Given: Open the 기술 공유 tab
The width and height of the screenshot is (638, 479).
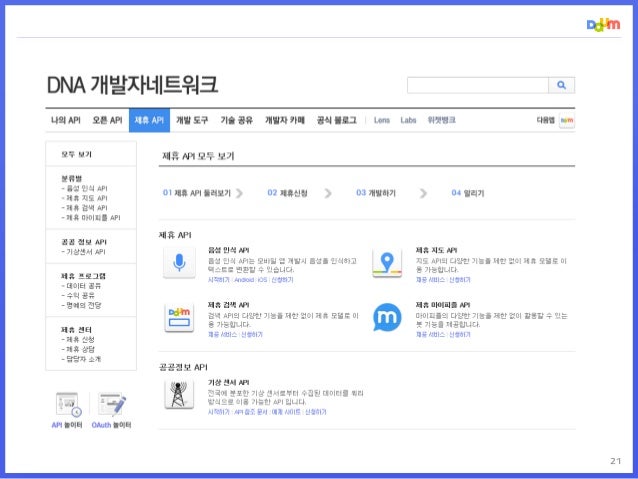Looking at the screenshot, I should [x=236, y=120].
